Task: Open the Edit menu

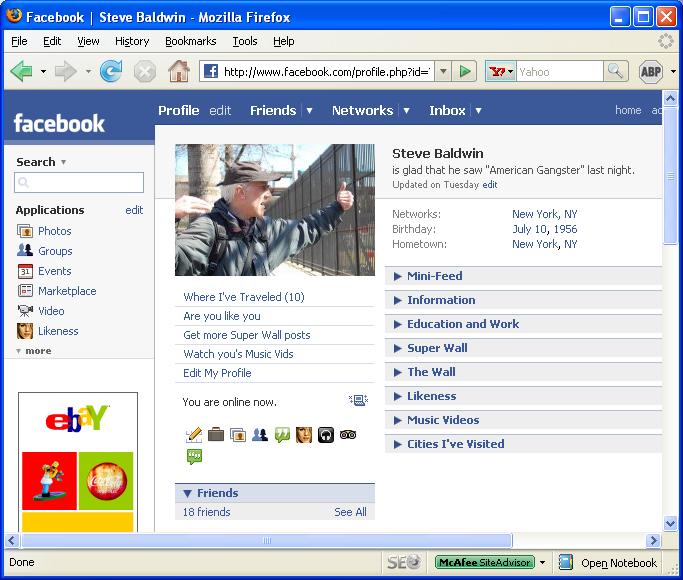Action: tap(52, 41)
